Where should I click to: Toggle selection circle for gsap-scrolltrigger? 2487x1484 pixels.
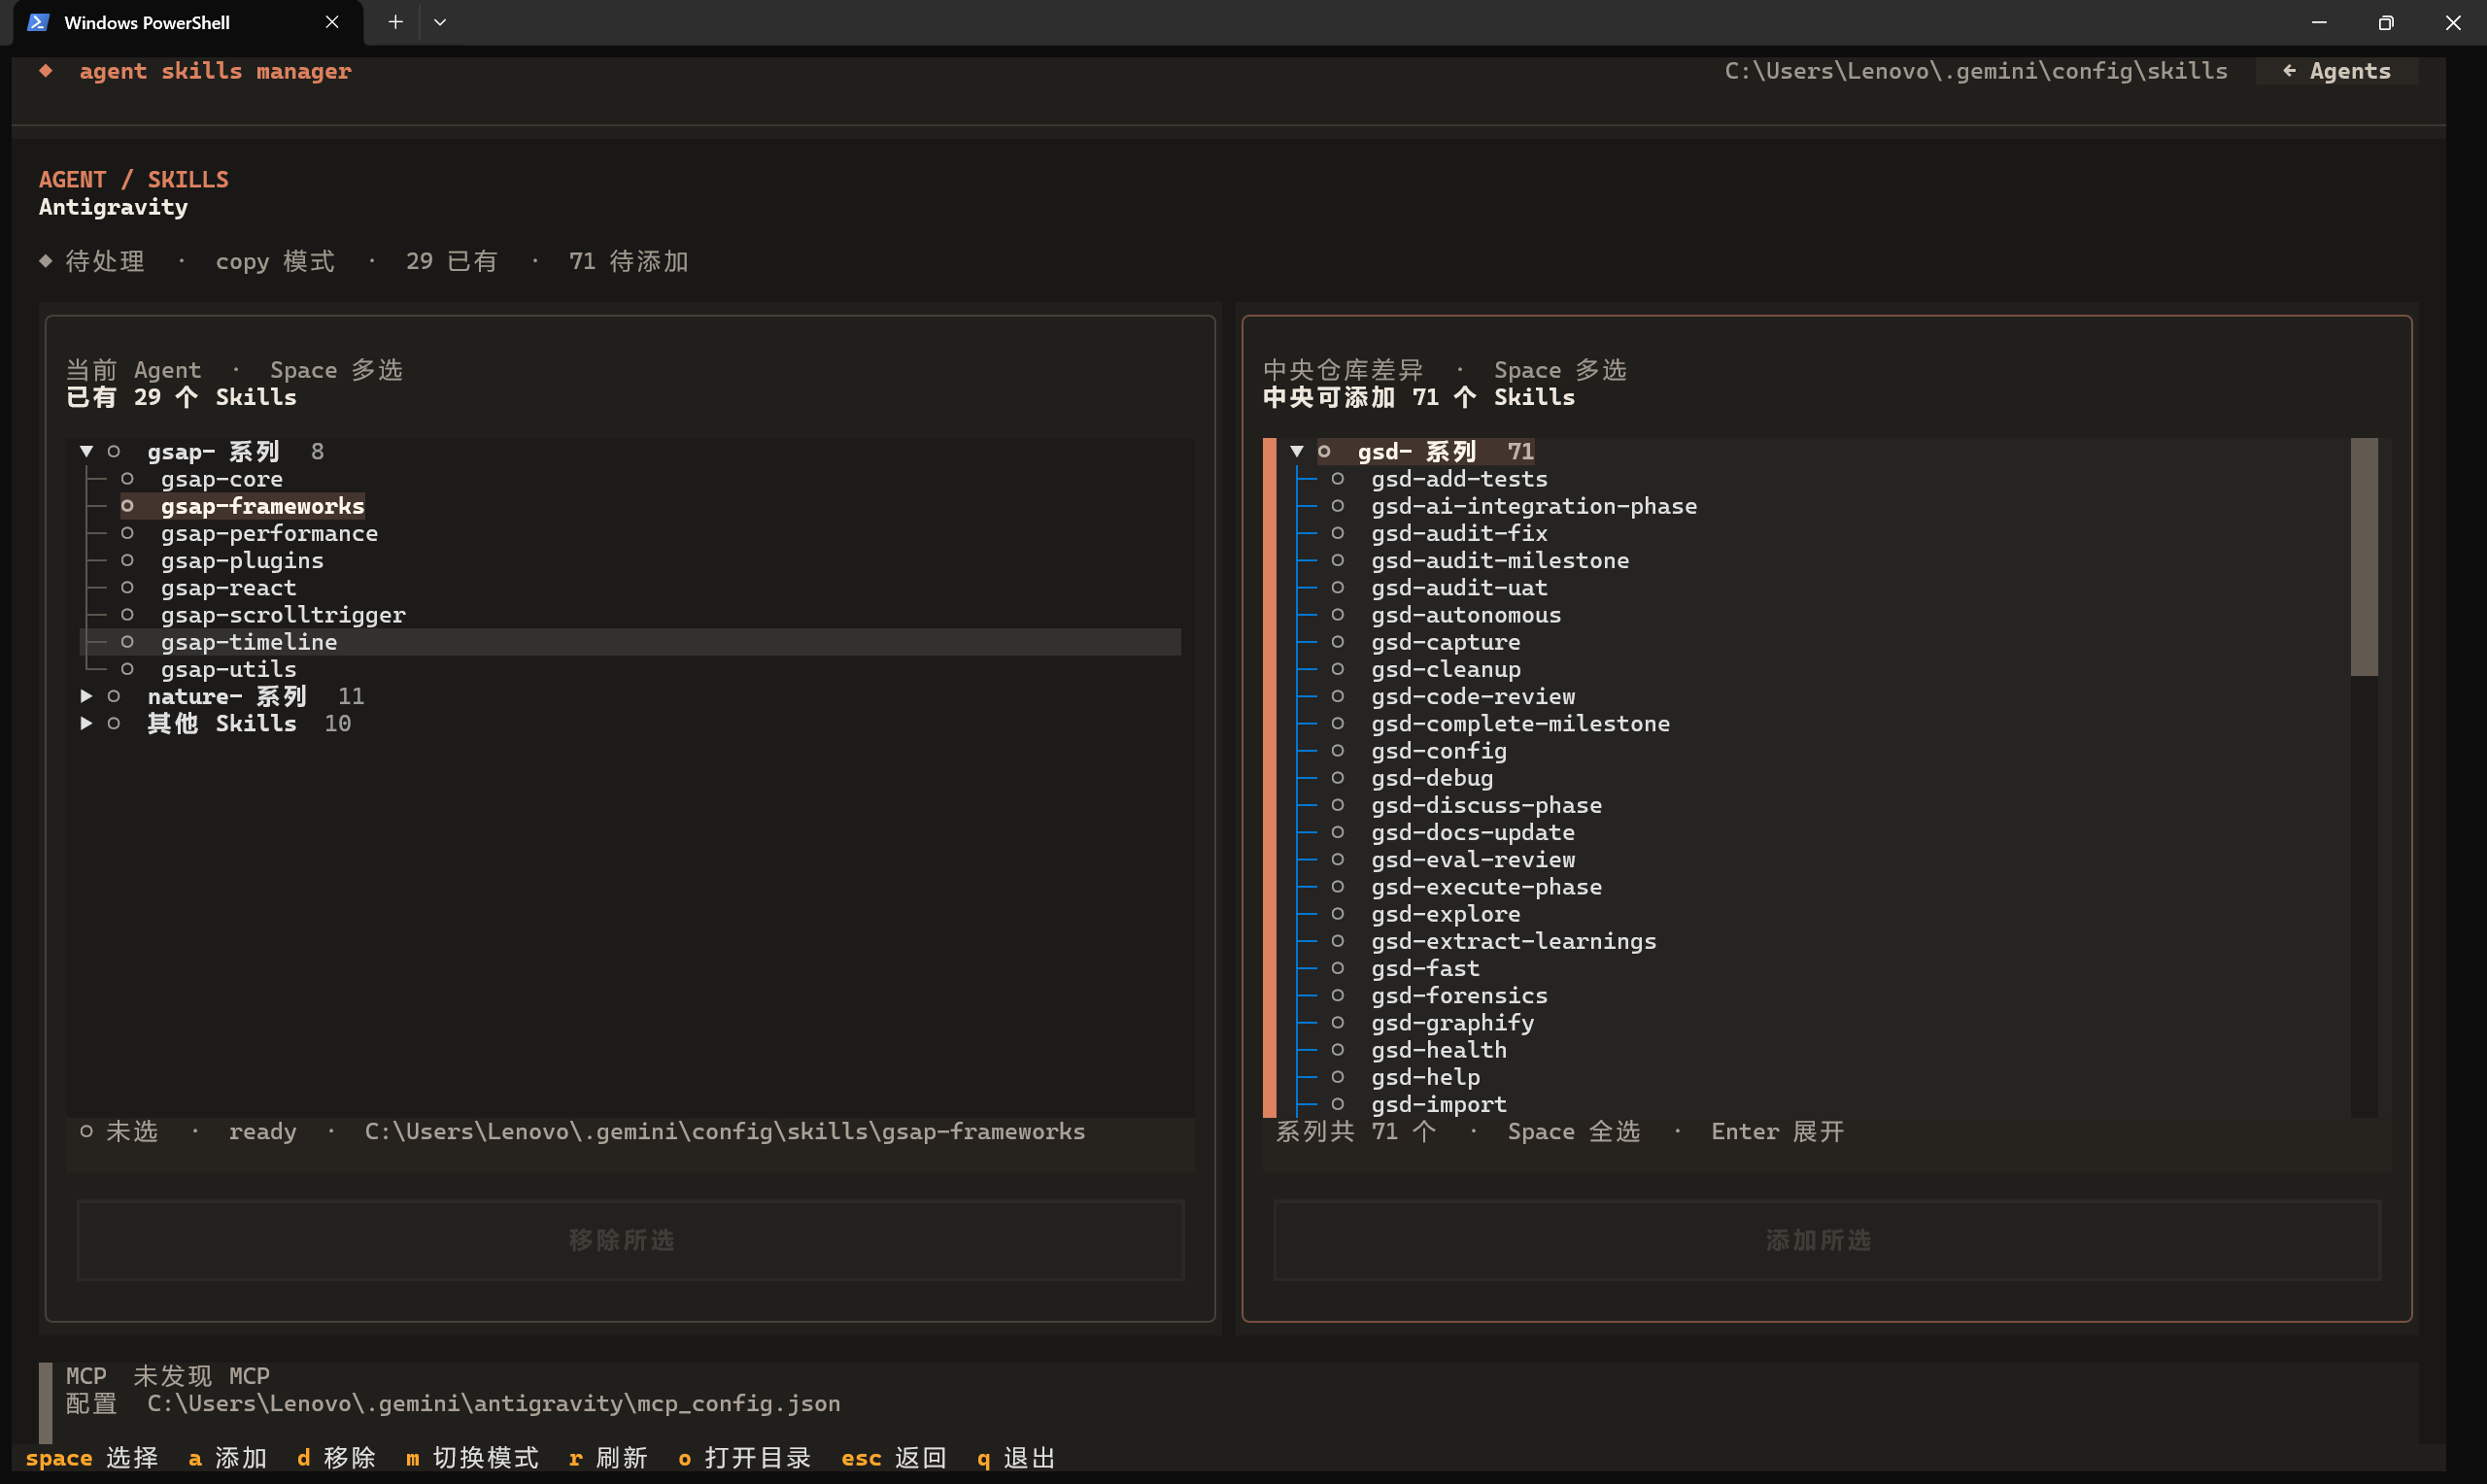pyautogui.click(x=127, y=615)
